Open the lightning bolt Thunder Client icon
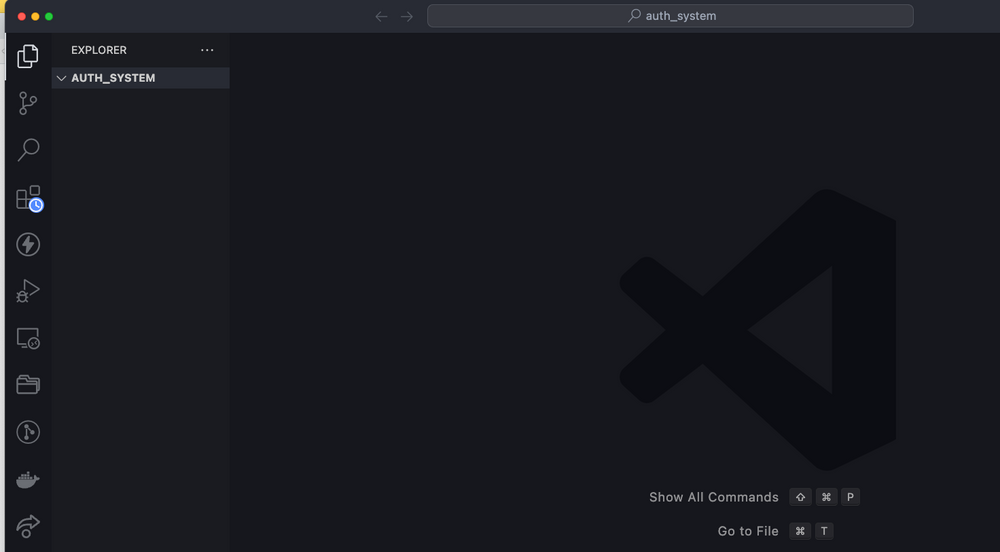 coord(28,244)
